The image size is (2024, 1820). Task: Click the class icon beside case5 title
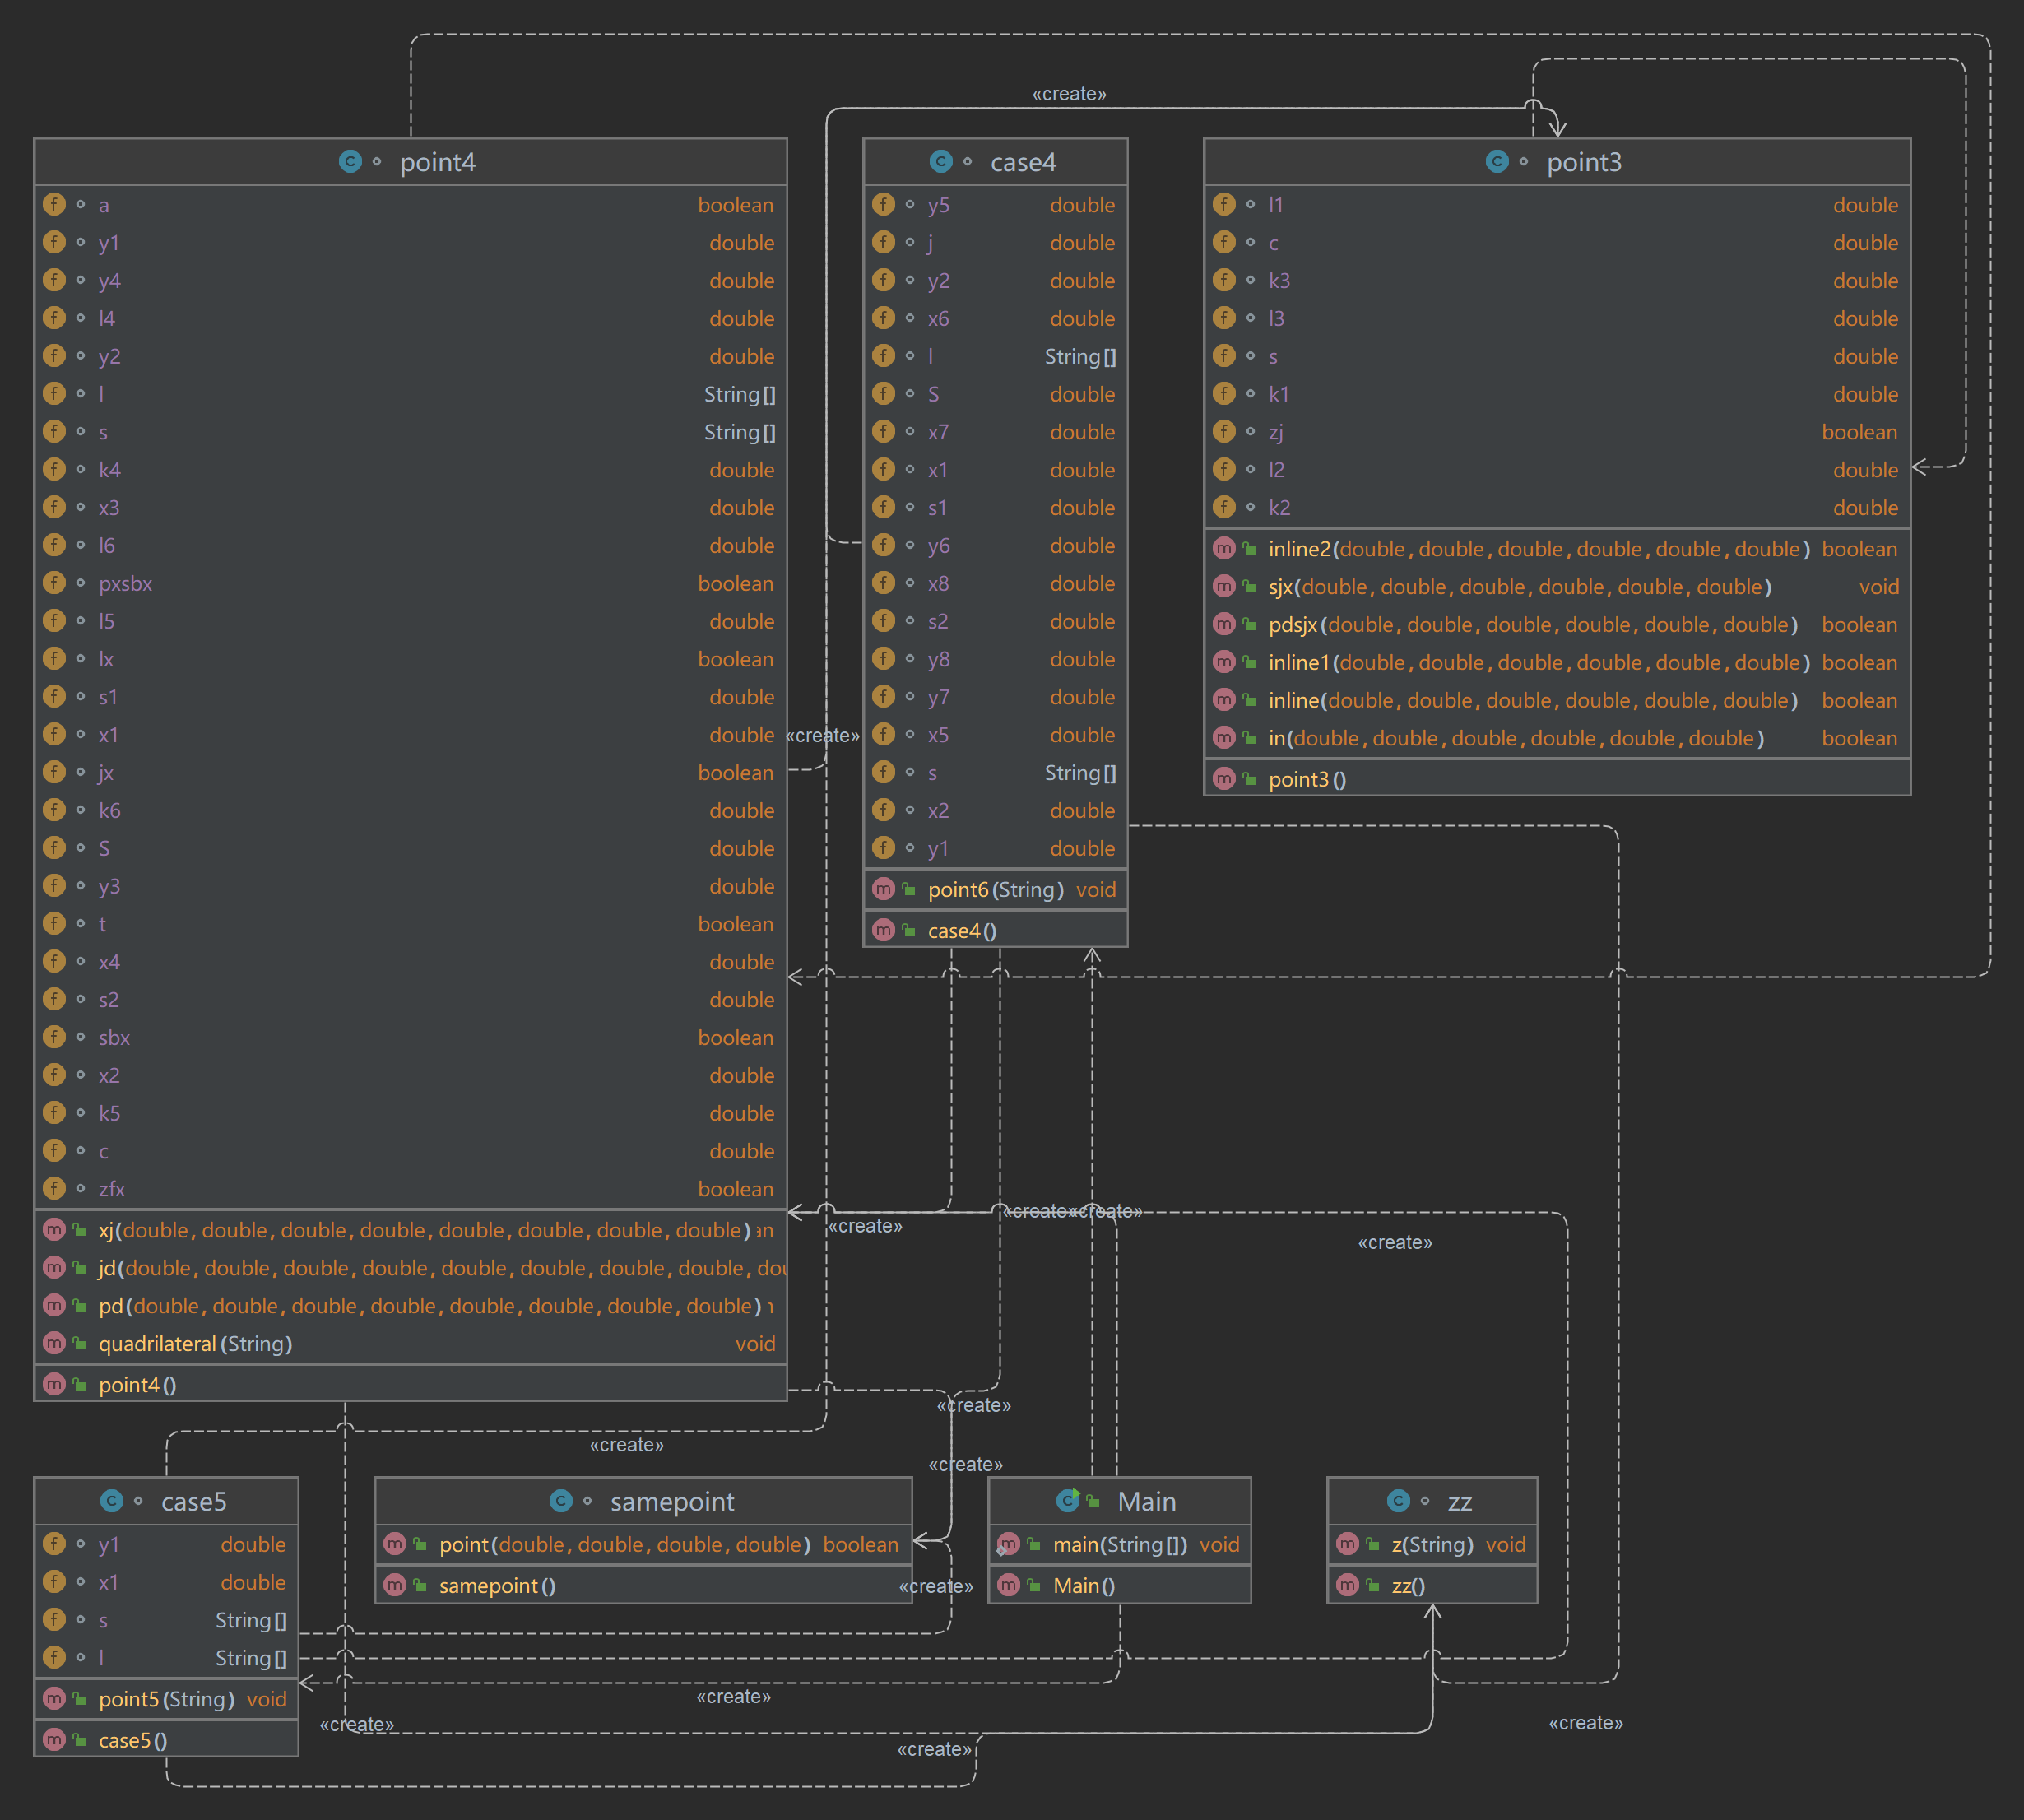(x=112, y=1501)
